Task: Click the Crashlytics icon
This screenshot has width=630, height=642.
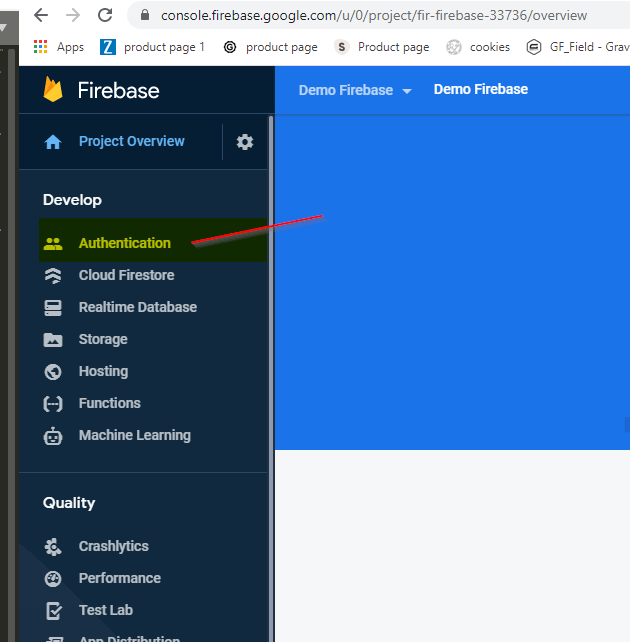Action: click(x=53, y=547)
